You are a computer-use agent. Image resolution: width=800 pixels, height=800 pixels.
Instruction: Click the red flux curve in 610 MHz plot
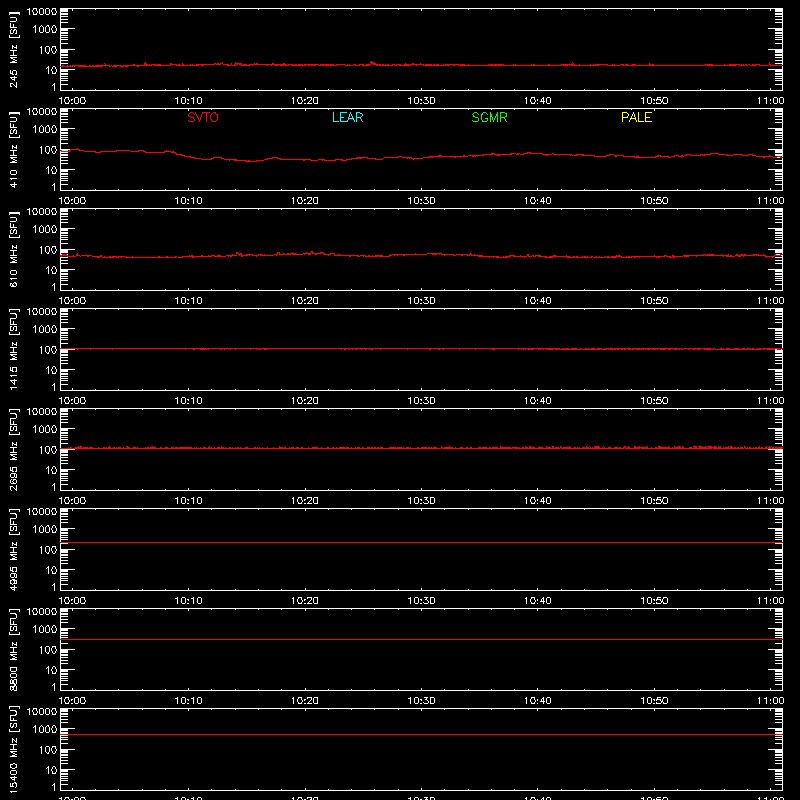pos(421,254)
